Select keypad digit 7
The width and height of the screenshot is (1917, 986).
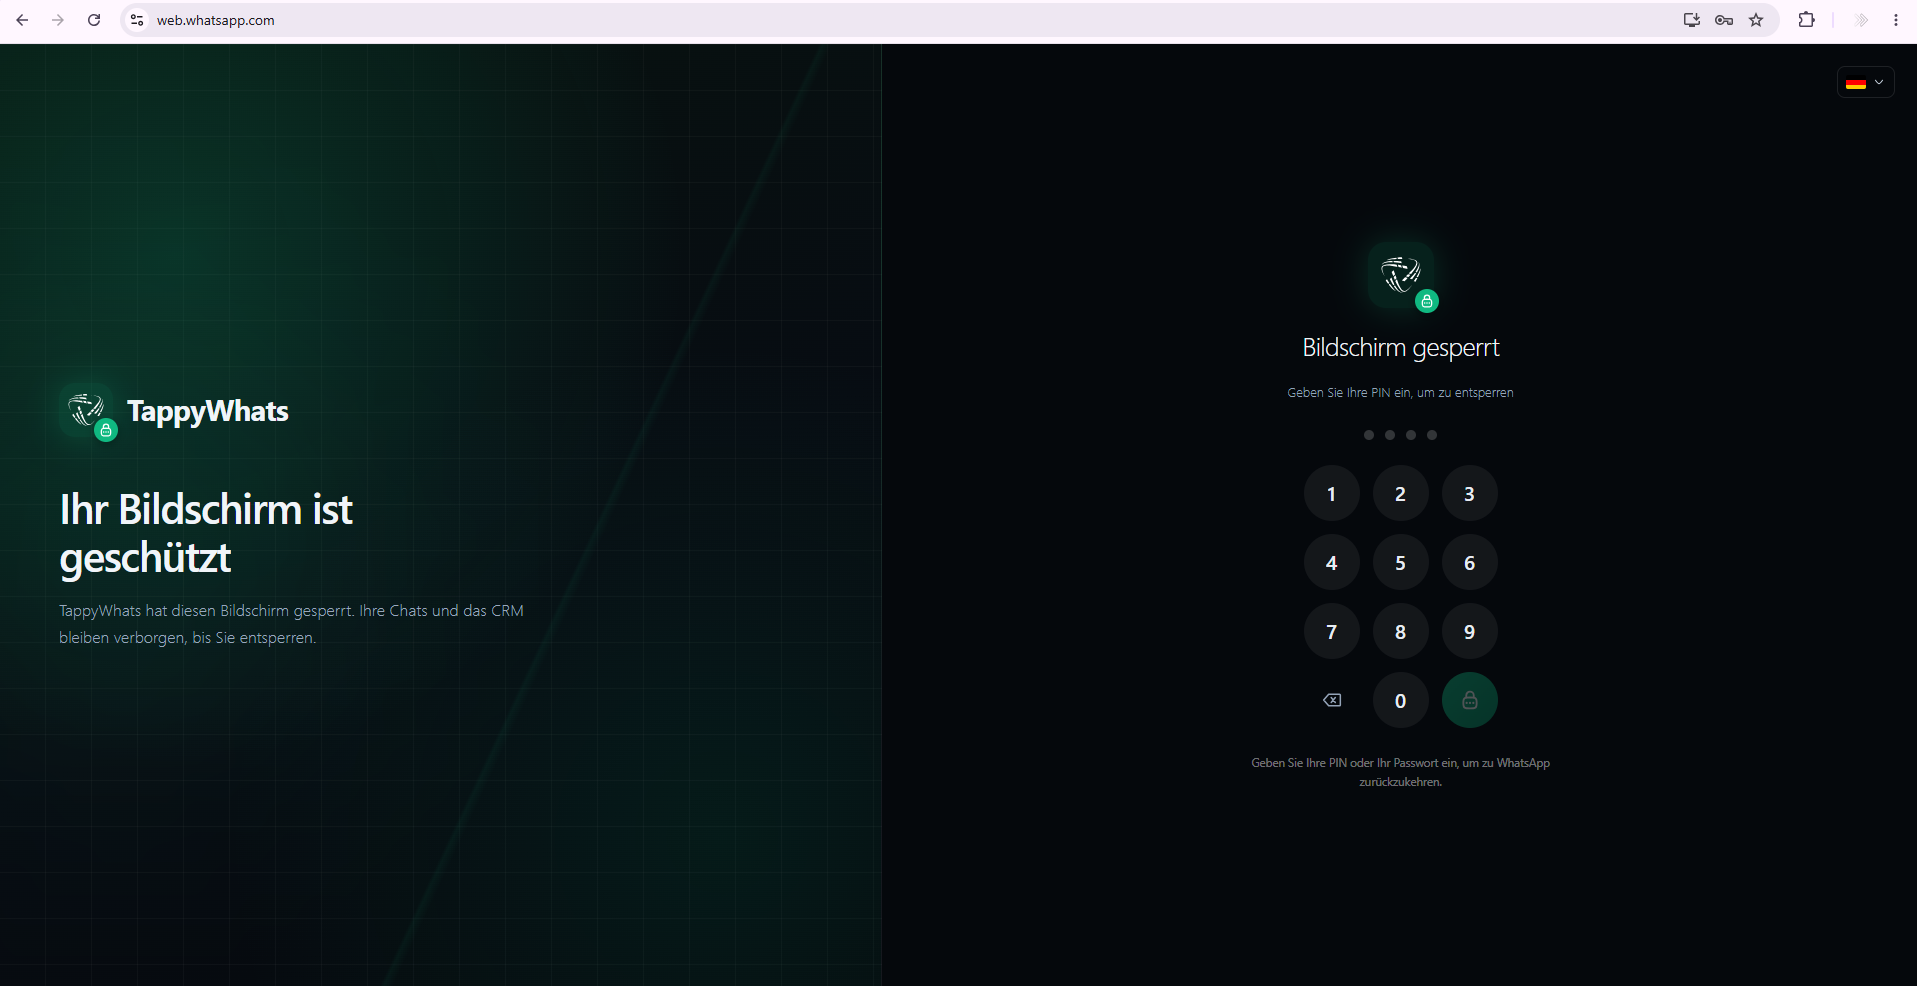tap(1331, 631)
